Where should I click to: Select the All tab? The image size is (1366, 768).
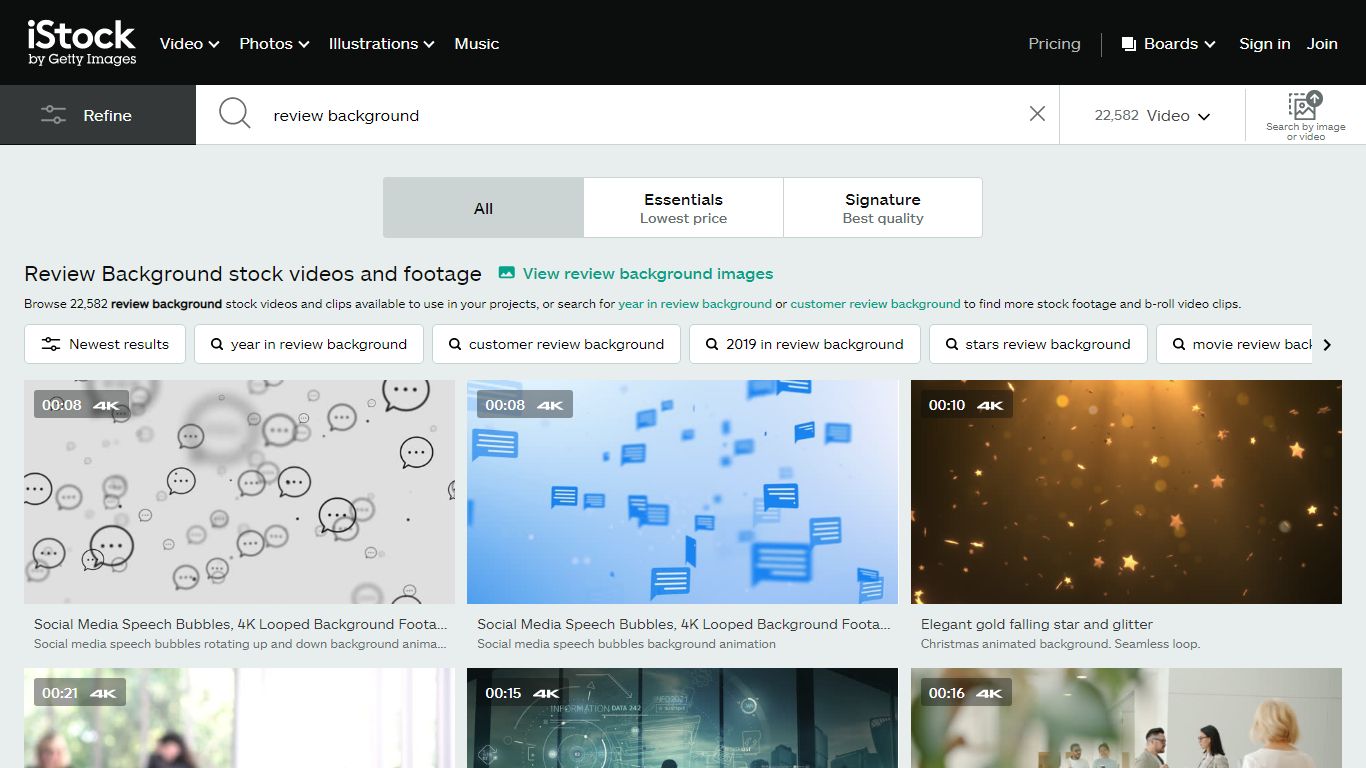click(x=483, y=208)
